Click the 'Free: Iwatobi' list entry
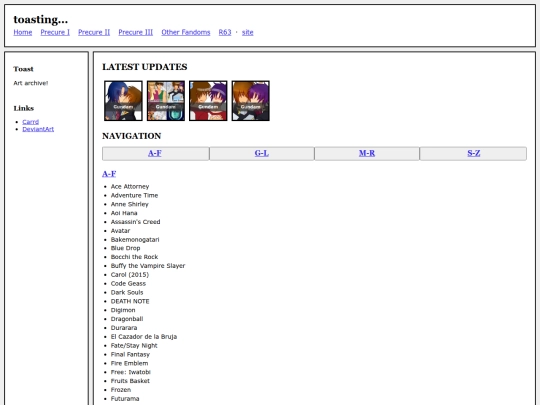The image size is (540, 405). tap(131, 372)
